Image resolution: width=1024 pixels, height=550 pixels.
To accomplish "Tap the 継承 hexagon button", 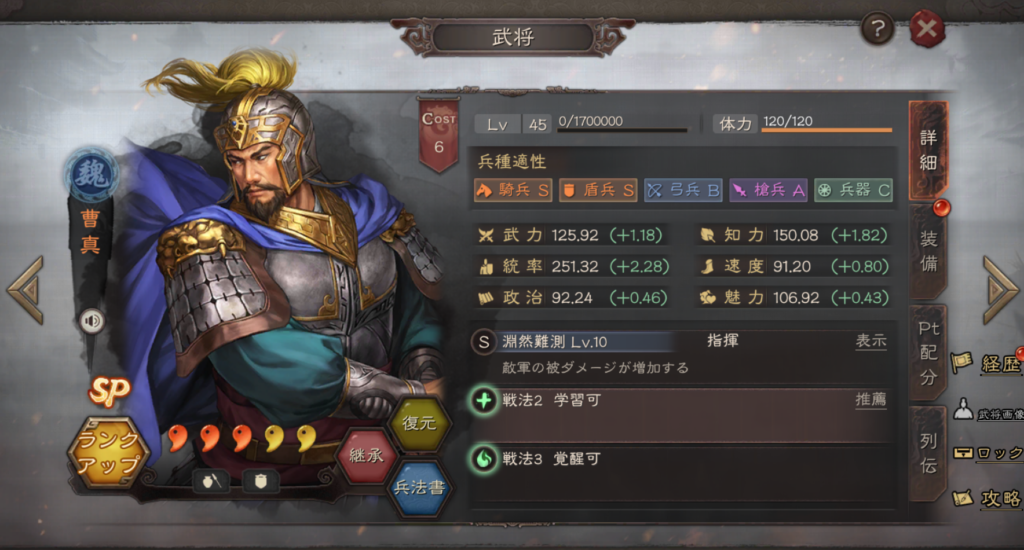I will 366,455.
